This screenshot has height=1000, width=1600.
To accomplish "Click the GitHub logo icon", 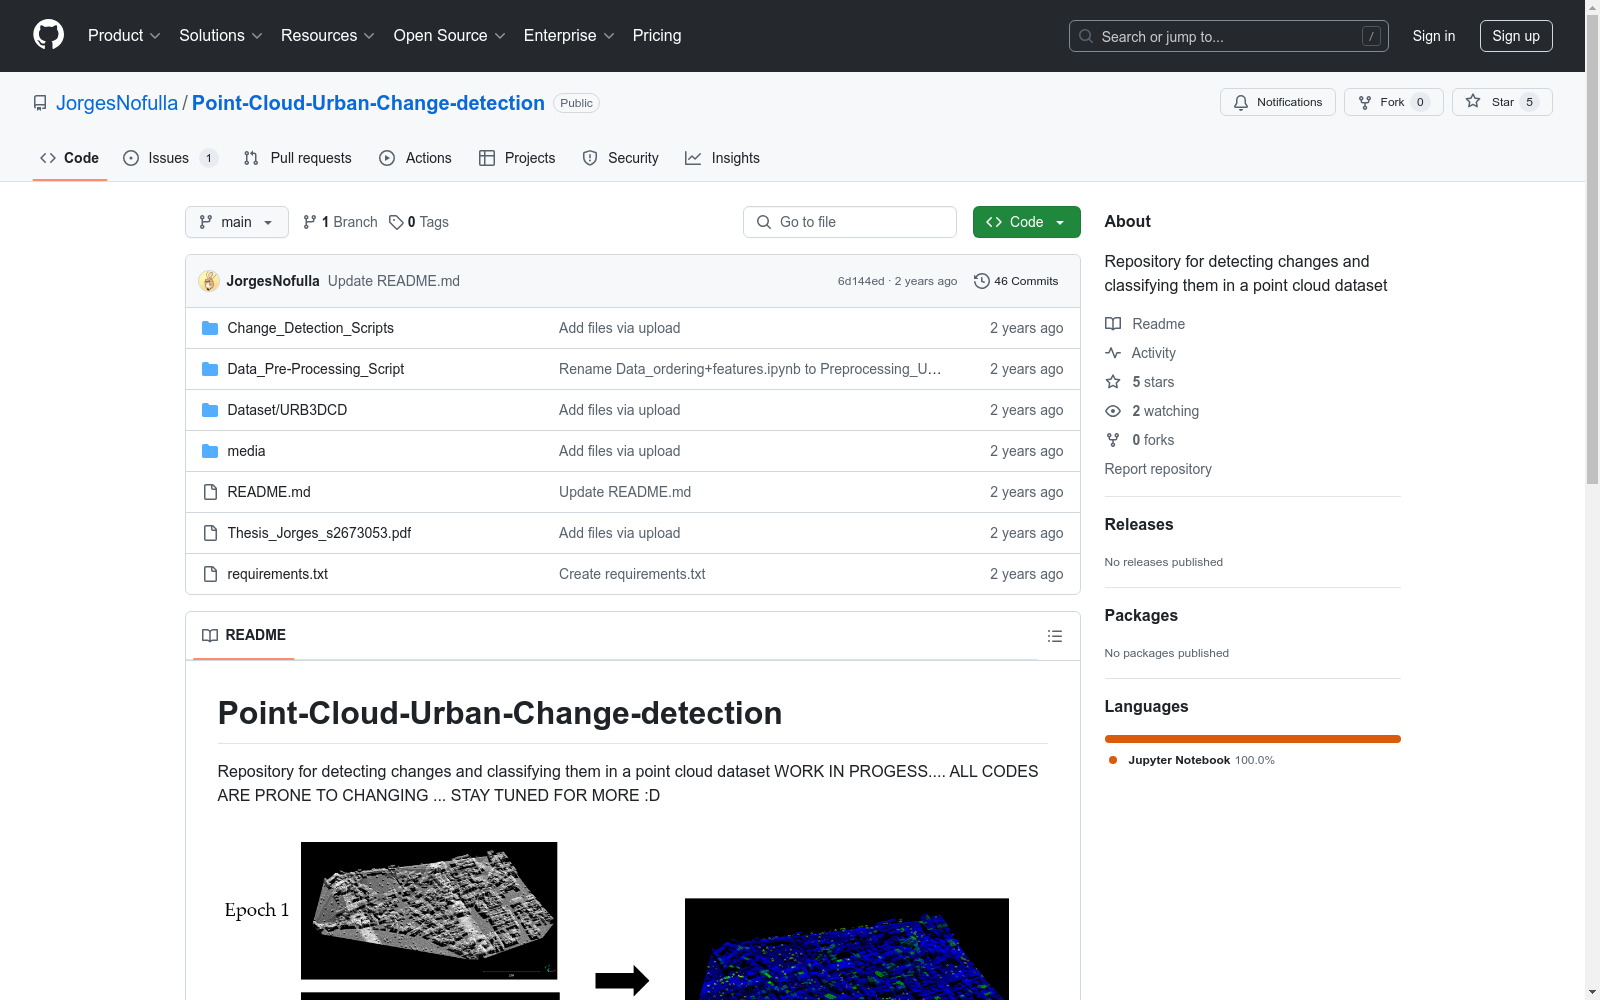I will click(x=48, y=35).
